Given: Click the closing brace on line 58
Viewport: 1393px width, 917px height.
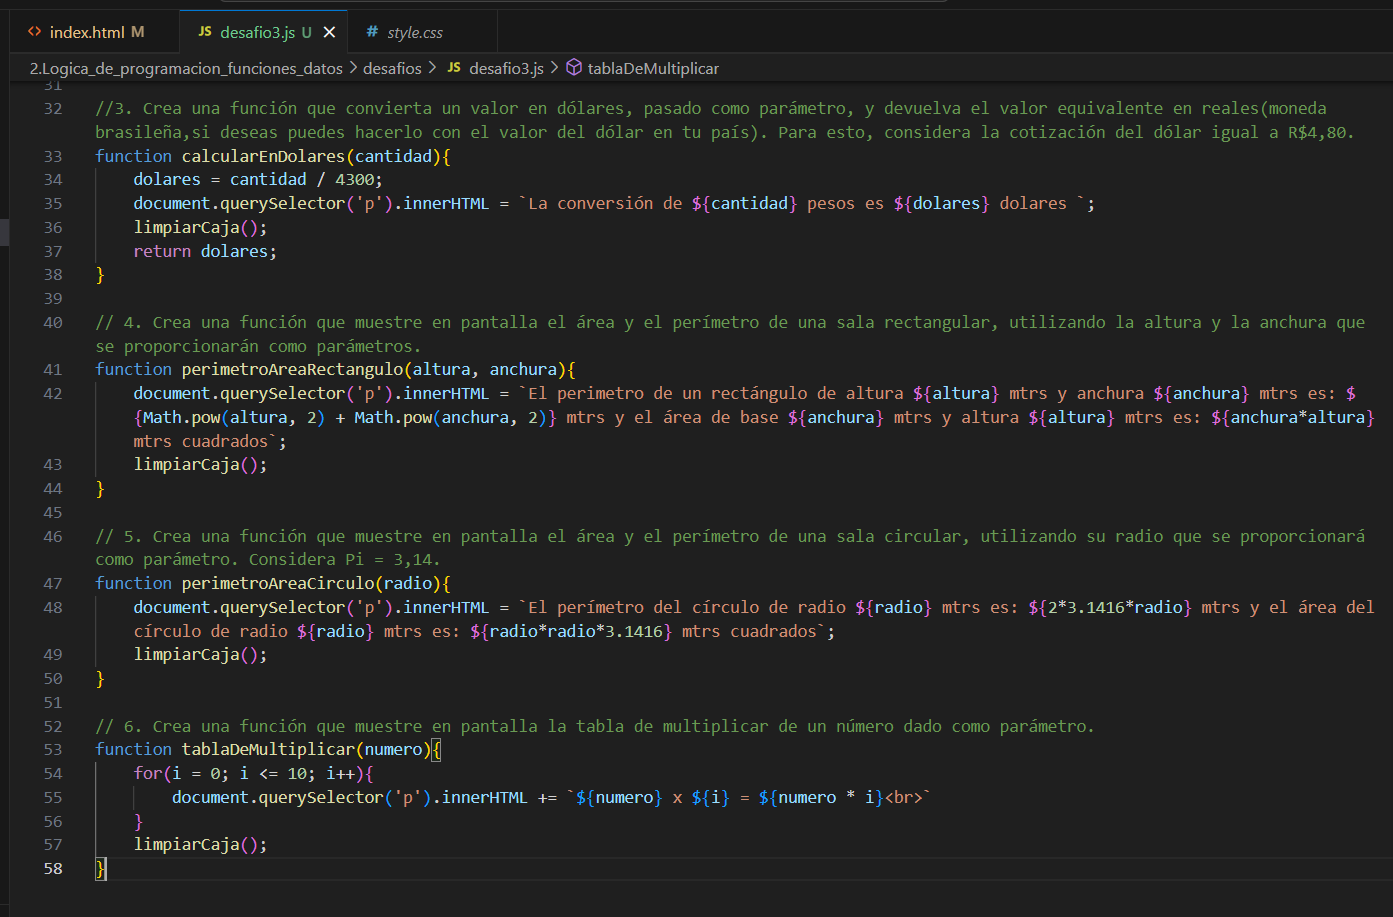Looking at the screenshot, I should pos(100,868).
